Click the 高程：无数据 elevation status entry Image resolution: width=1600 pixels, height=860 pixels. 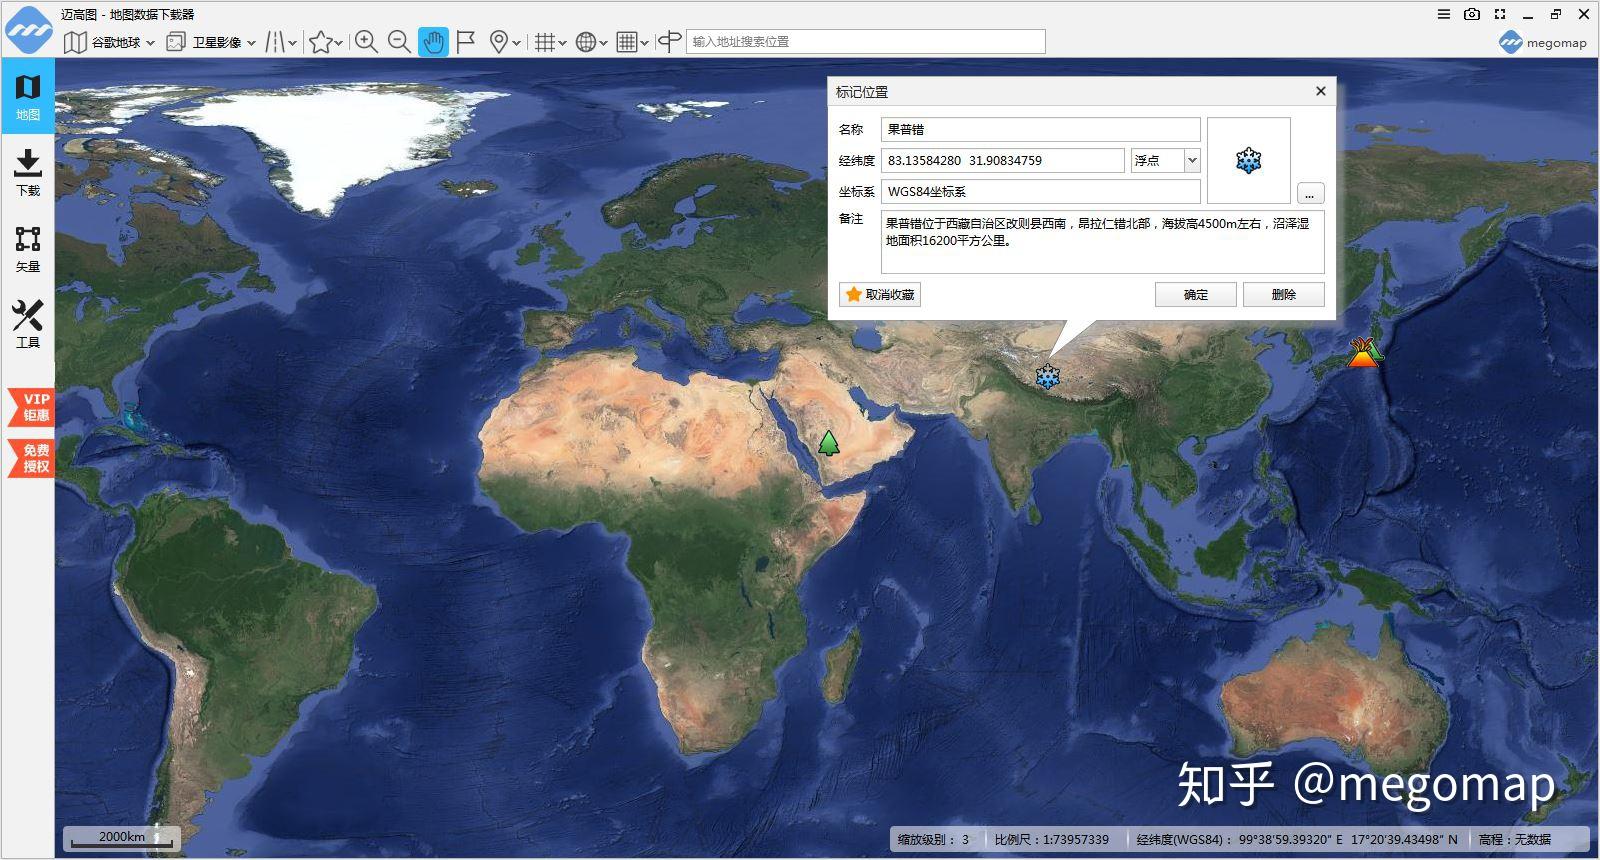[x=1515, y=839]
